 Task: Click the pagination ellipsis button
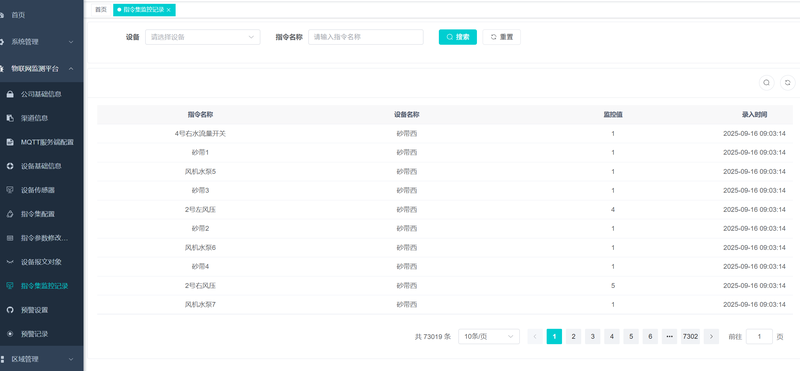pyautogui.click(x=669, y=336)
